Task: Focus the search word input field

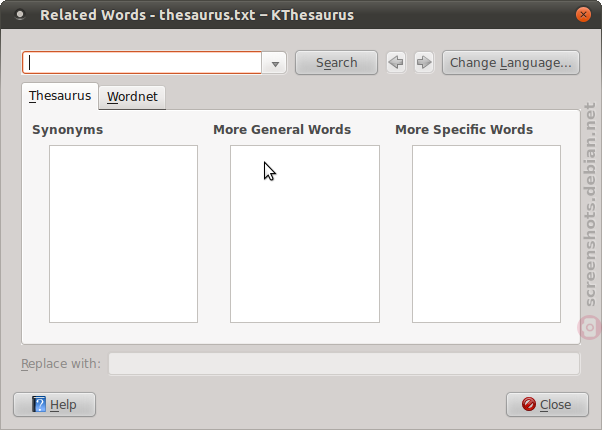Action: point(142,63)
